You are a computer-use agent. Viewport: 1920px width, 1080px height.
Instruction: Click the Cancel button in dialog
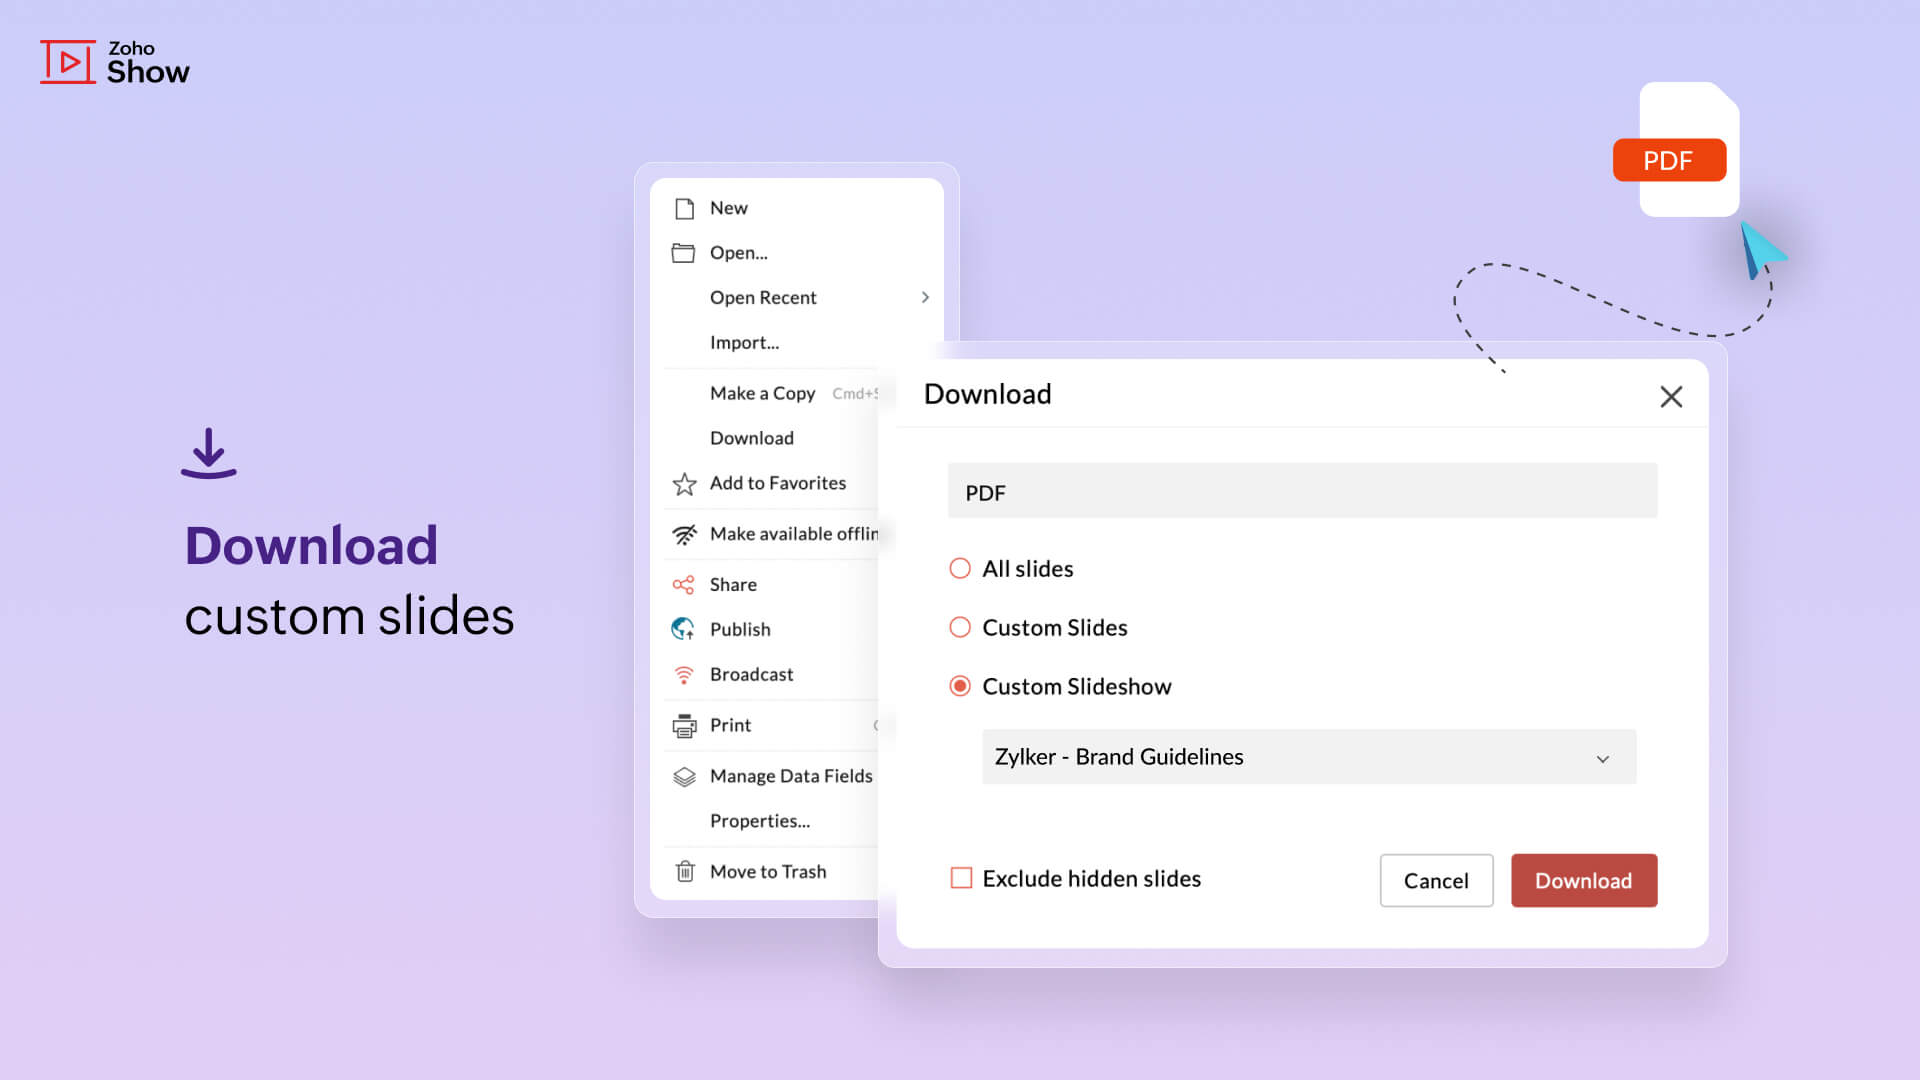tap(1436, 880)
